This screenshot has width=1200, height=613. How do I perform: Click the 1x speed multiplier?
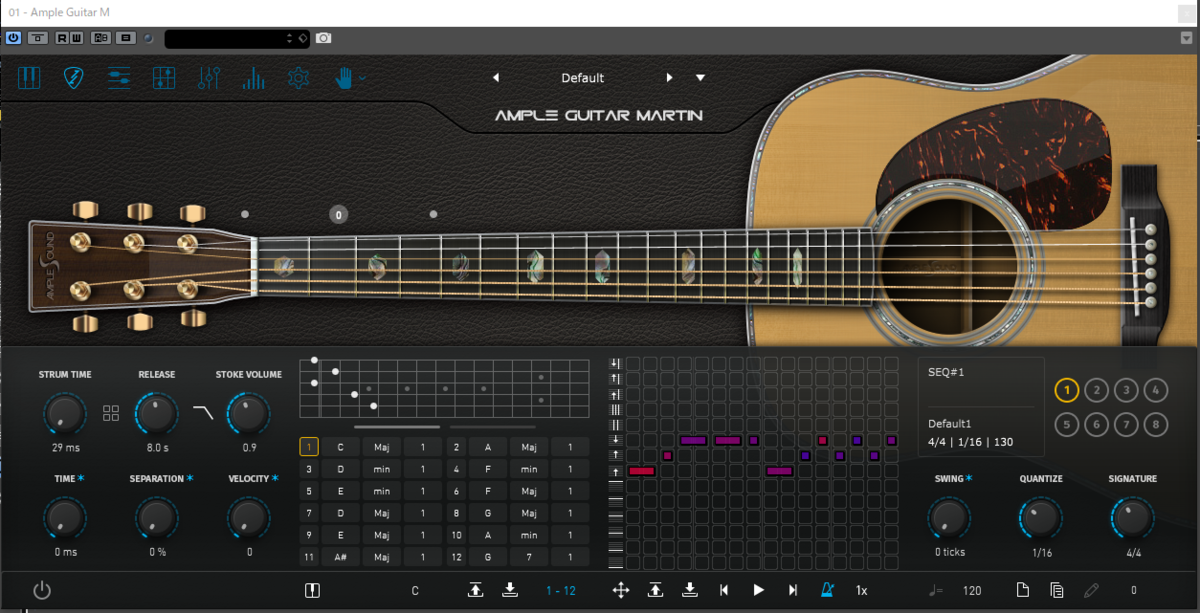(861, 590)
